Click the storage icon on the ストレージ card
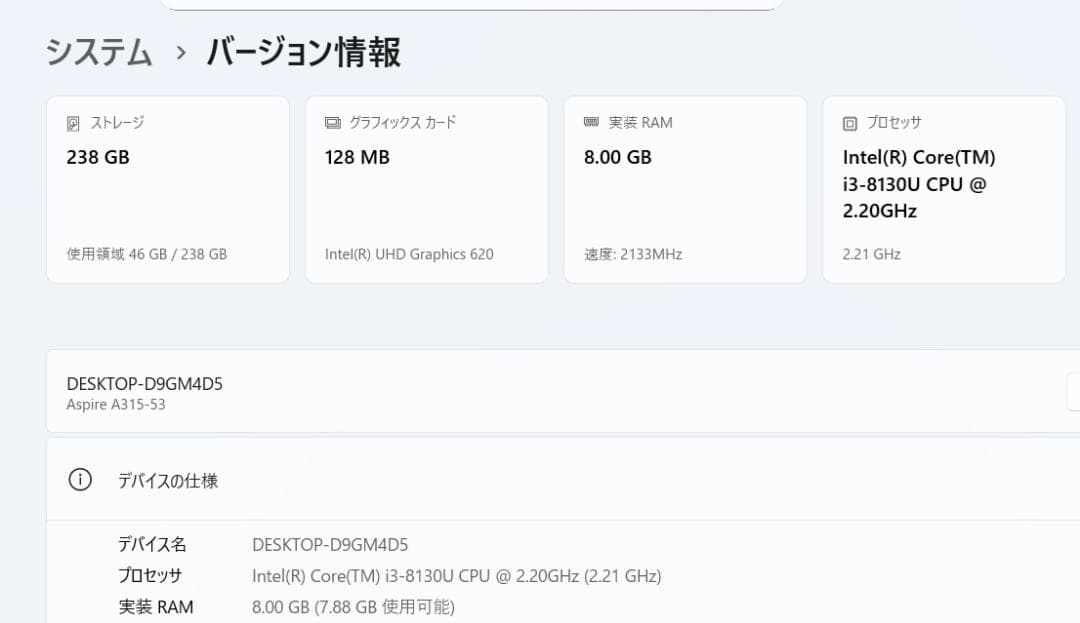 click(x=71, y=122)
